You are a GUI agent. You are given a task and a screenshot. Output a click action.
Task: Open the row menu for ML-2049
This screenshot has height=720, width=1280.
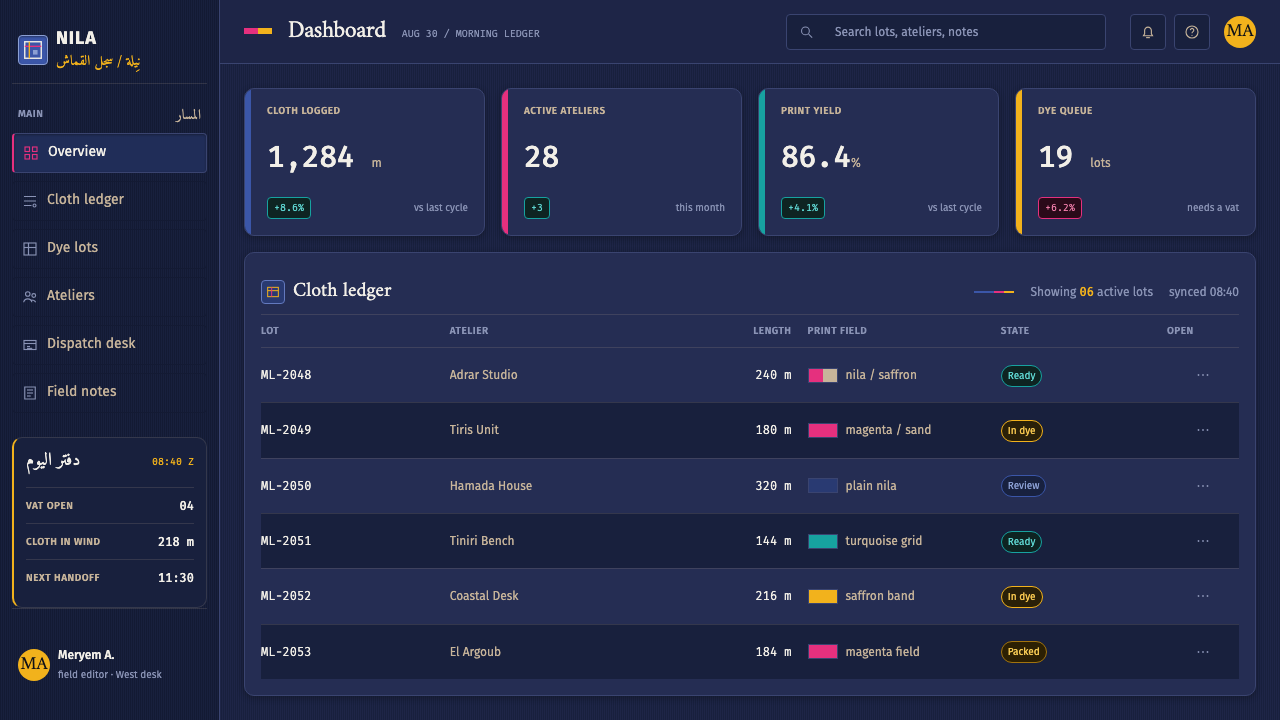click(x=1203, y=430)
